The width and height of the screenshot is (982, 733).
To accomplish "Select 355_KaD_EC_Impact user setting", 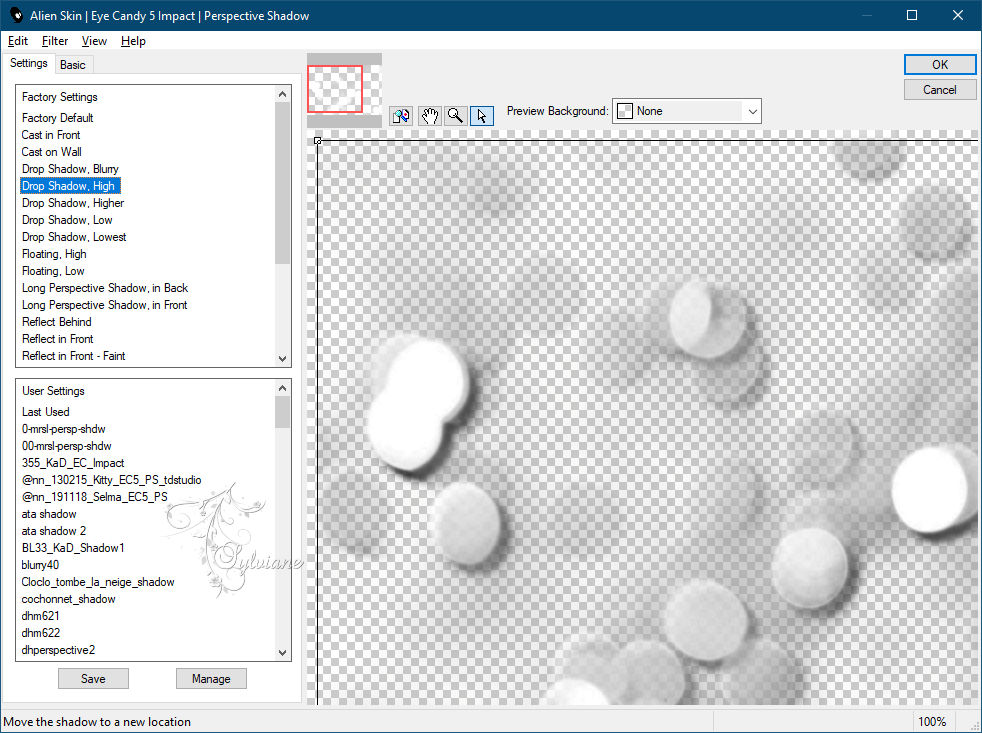I will click(73, 462).
